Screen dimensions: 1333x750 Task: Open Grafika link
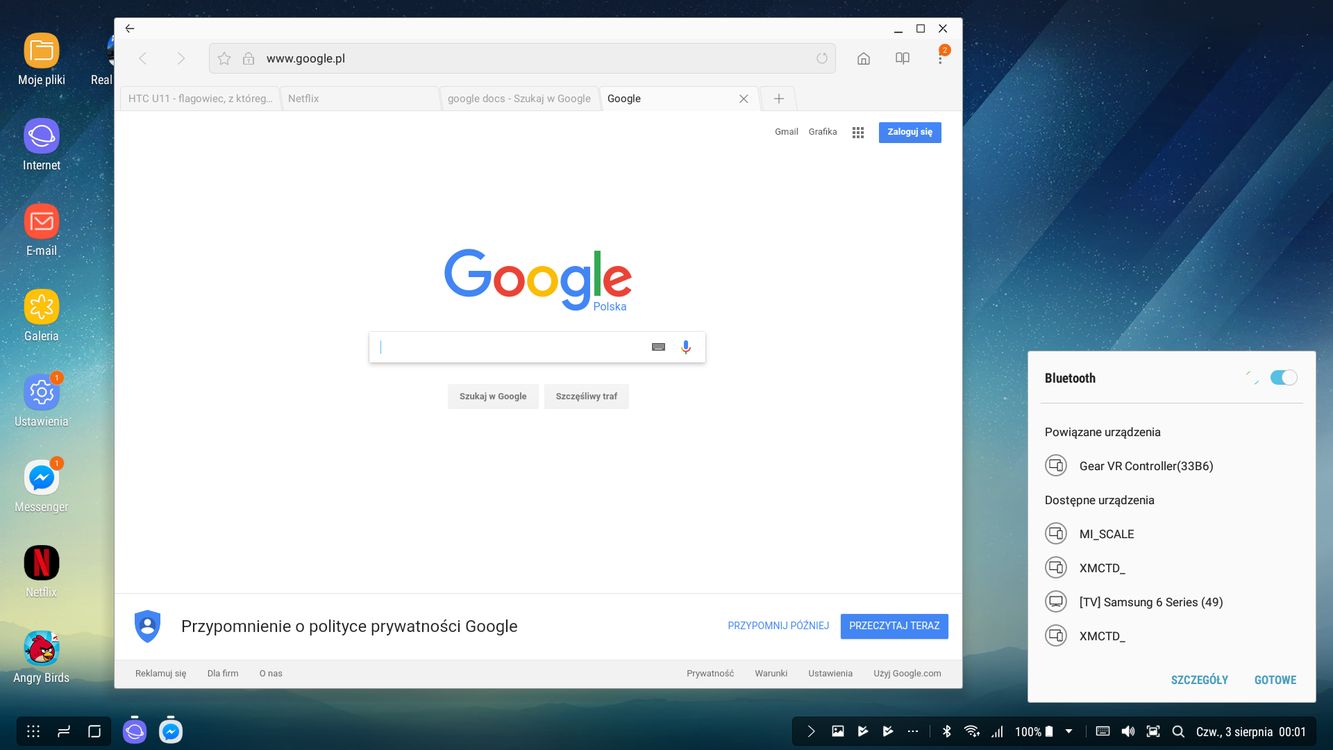(x=823, y=132)
